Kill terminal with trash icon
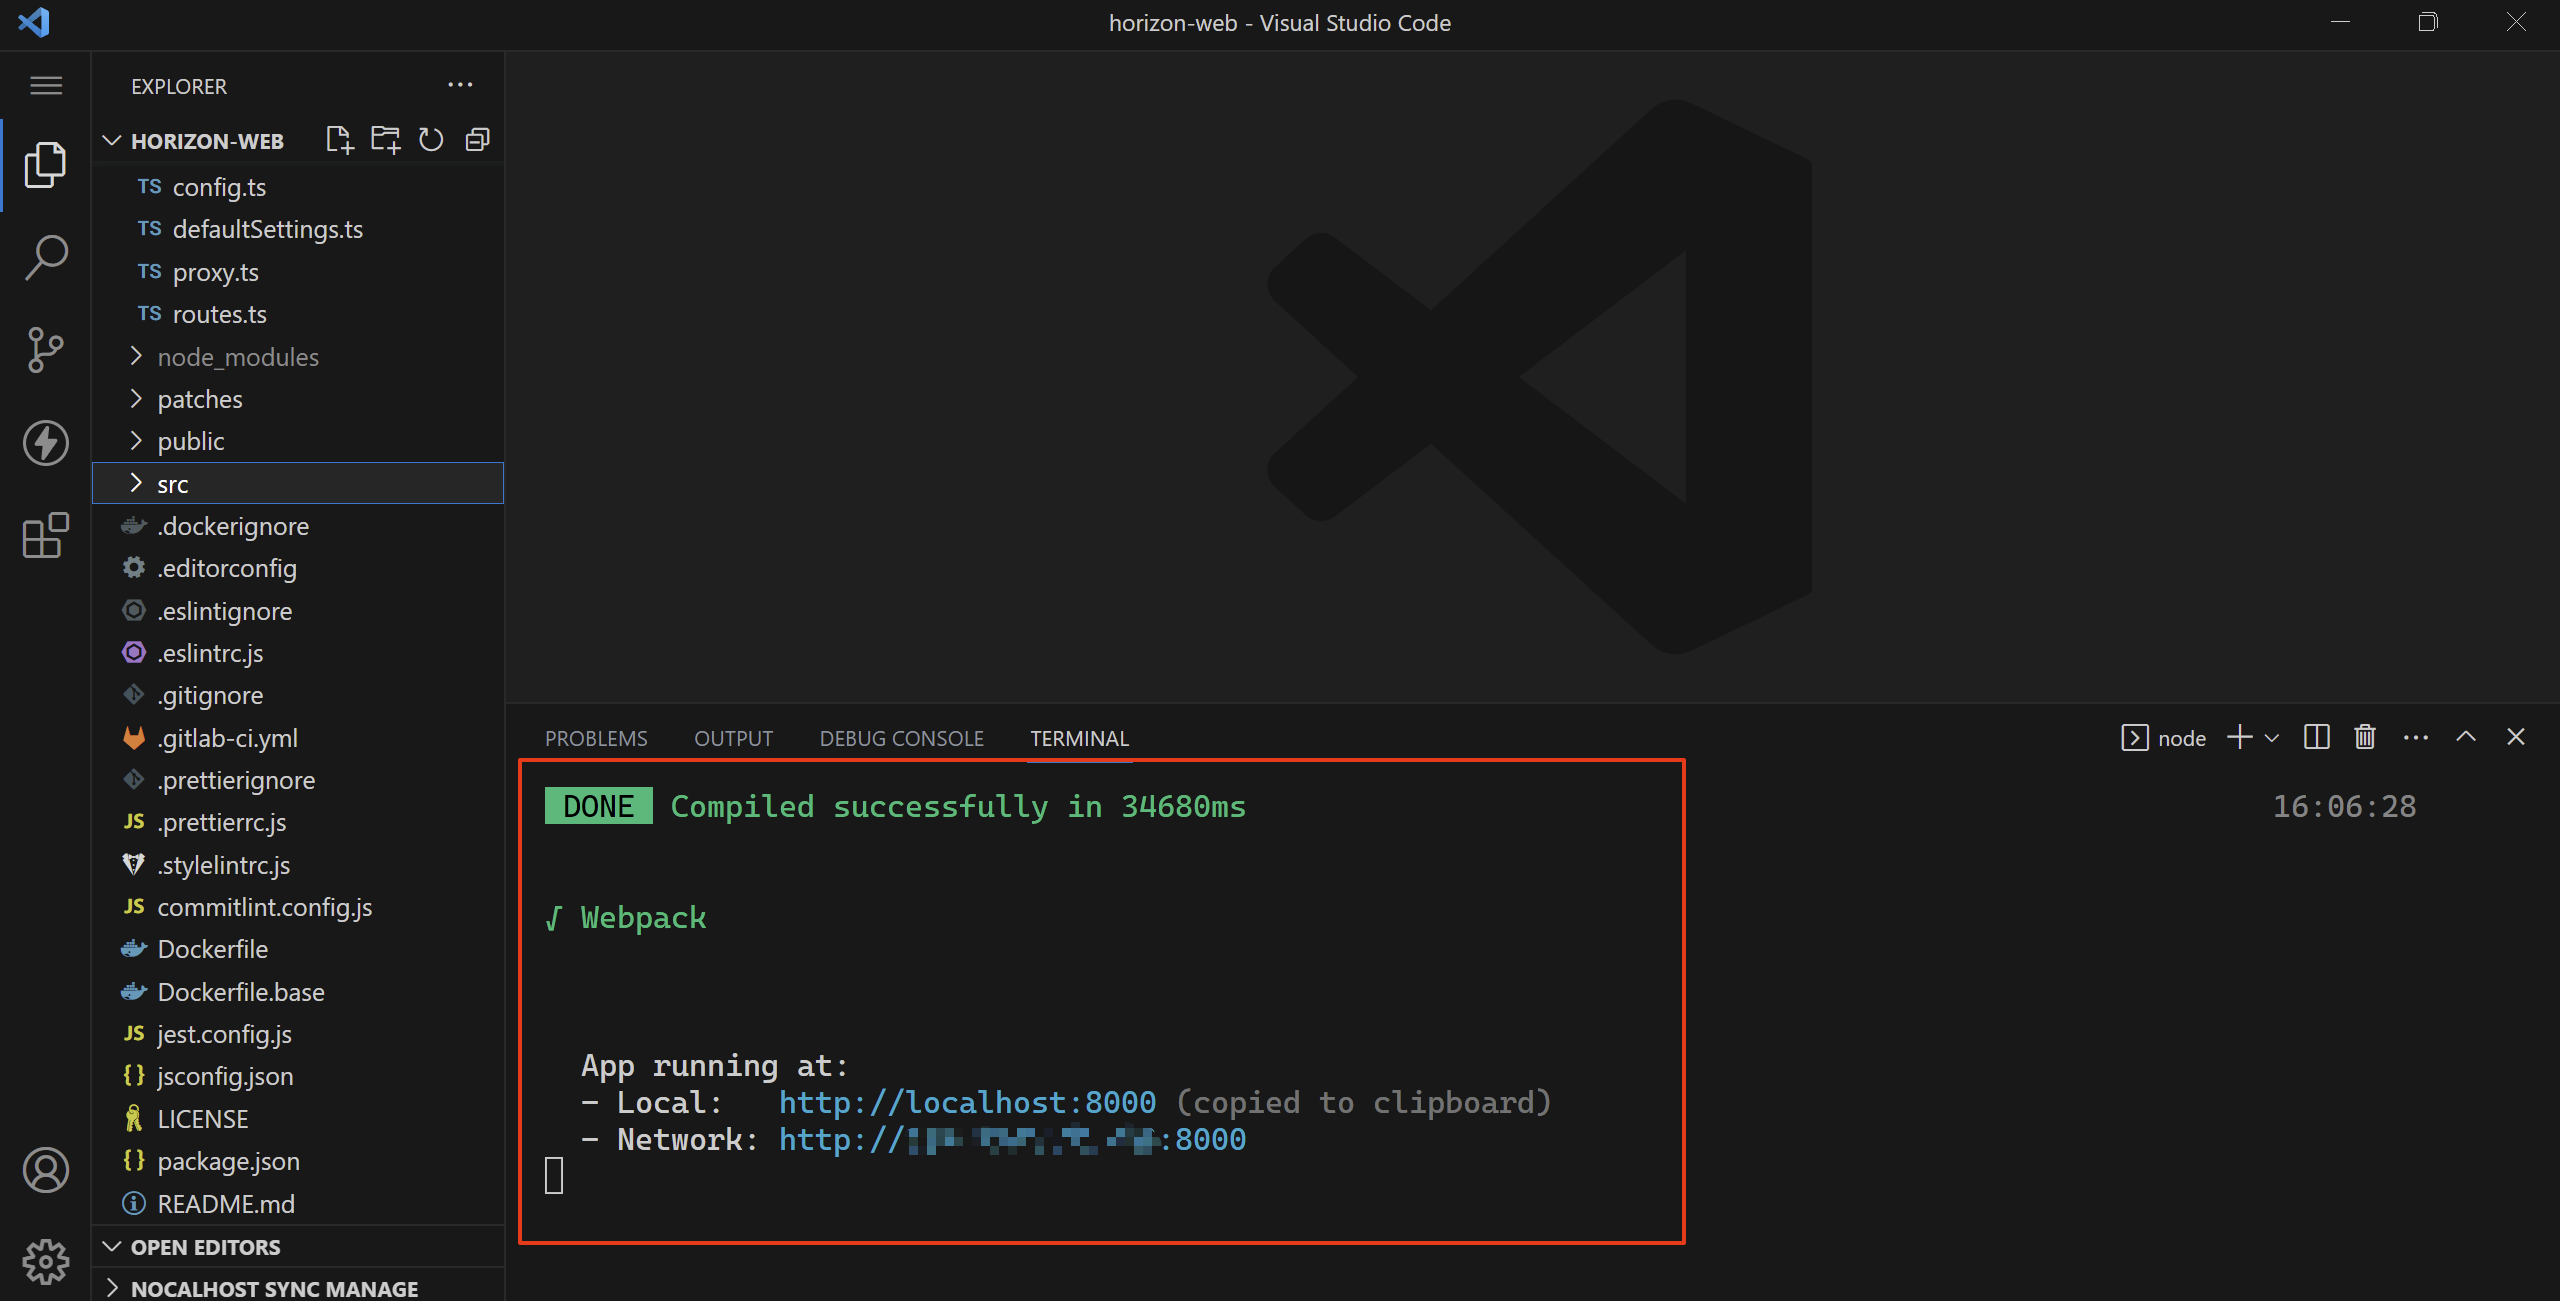 coord(2365,738)
